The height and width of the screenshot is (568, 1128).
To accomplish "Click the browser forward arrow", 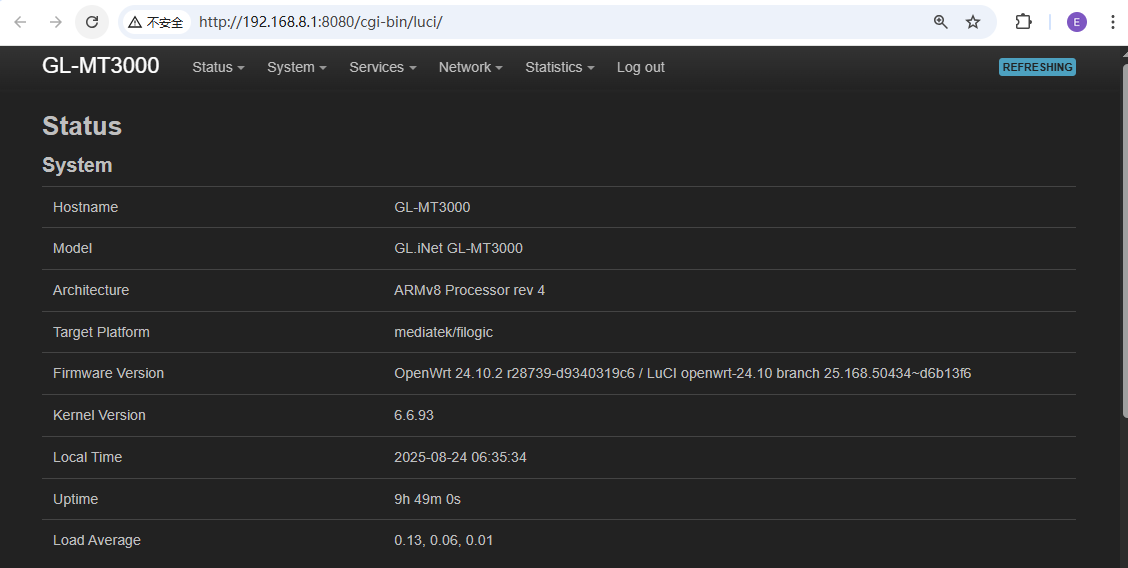I will click(x=56, y=22).
